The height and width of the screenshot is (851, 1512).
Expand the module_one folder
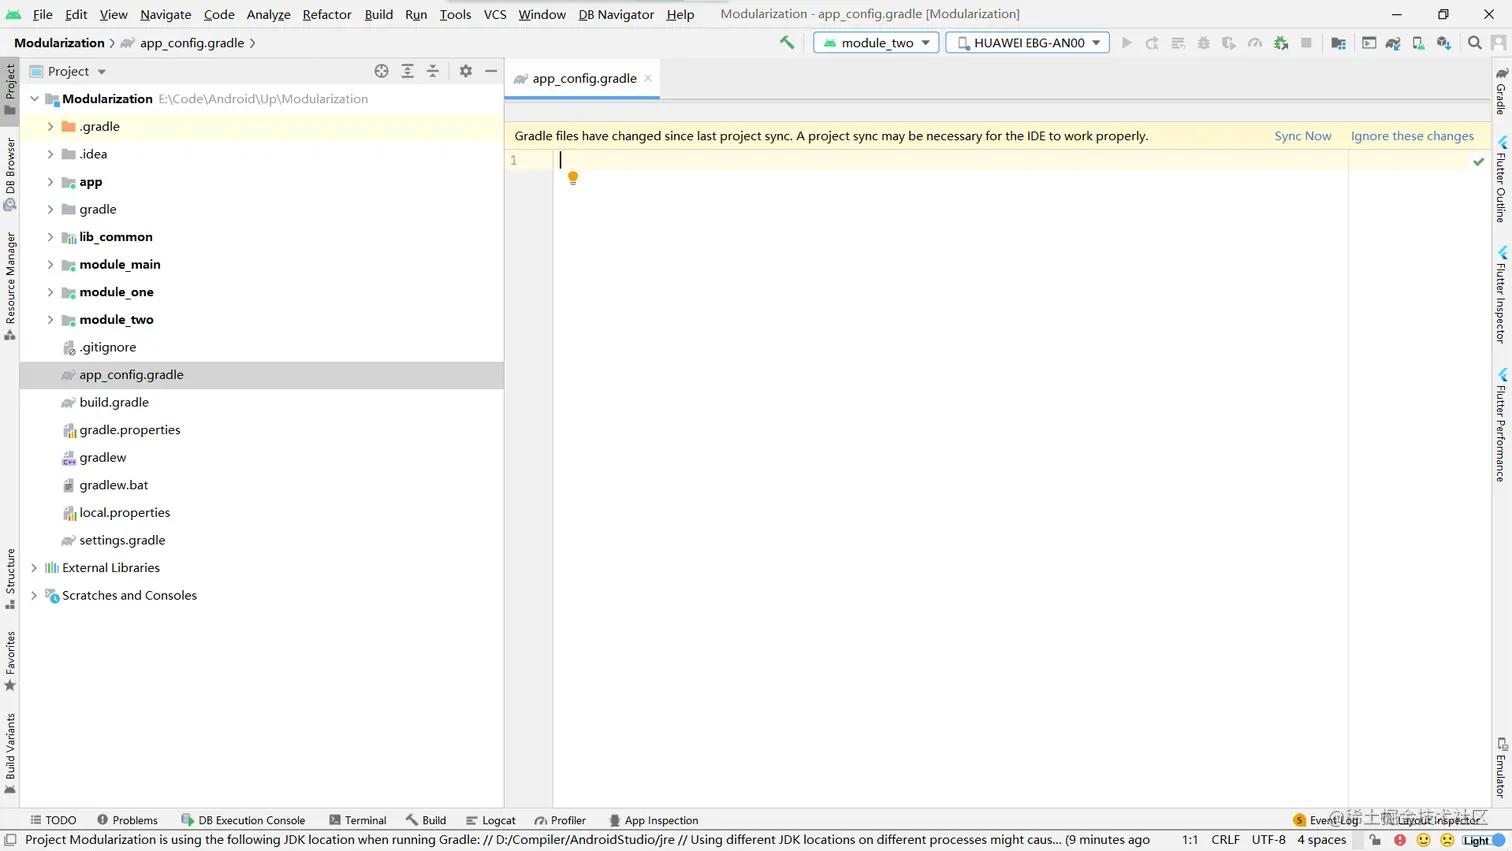(50, 292)
